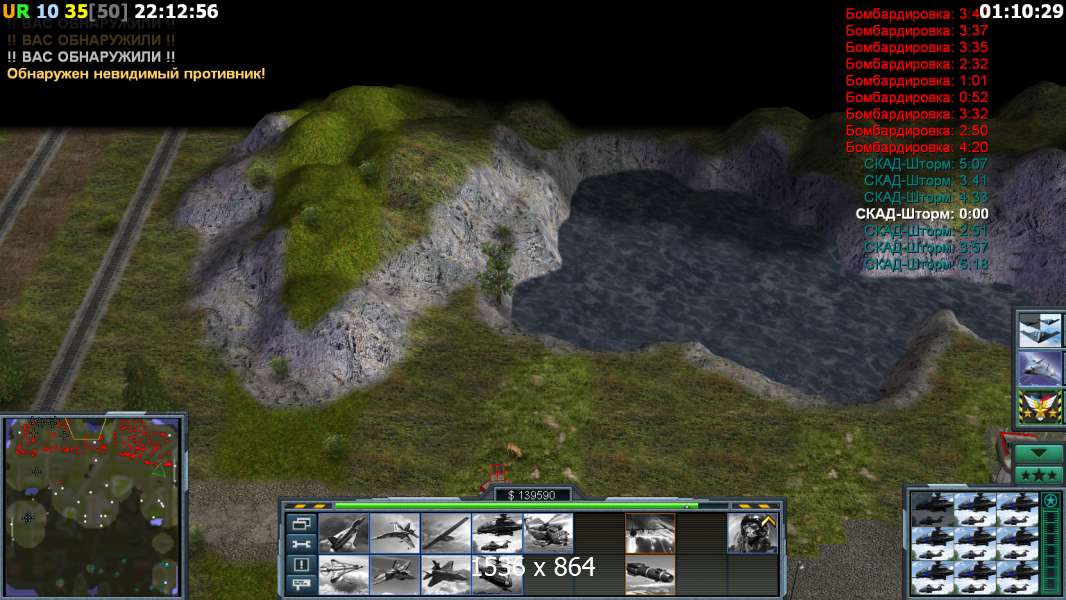
Task: Click the Бомбардировка: 2:32 timer
Action: 916,63
